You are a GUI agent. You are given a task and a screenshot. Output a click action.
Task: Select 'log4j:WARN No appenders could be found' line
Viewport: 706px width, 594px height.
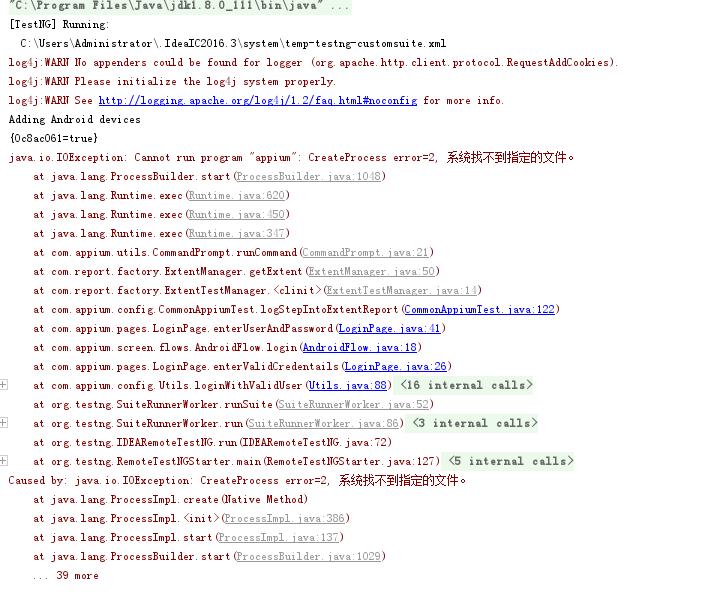[313, 63]
